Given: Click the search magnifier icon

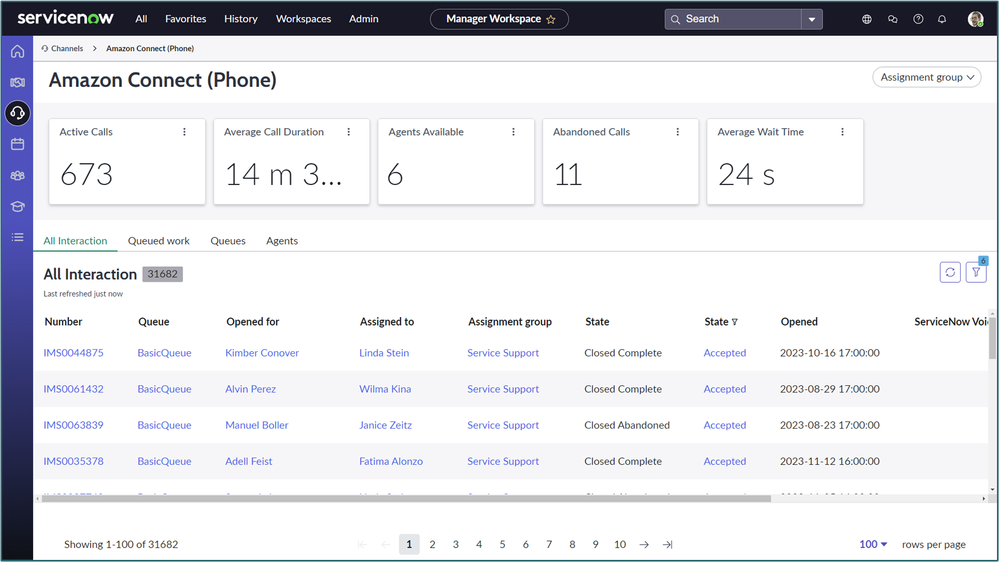Looking at the screenshot, I should (675, 19).
